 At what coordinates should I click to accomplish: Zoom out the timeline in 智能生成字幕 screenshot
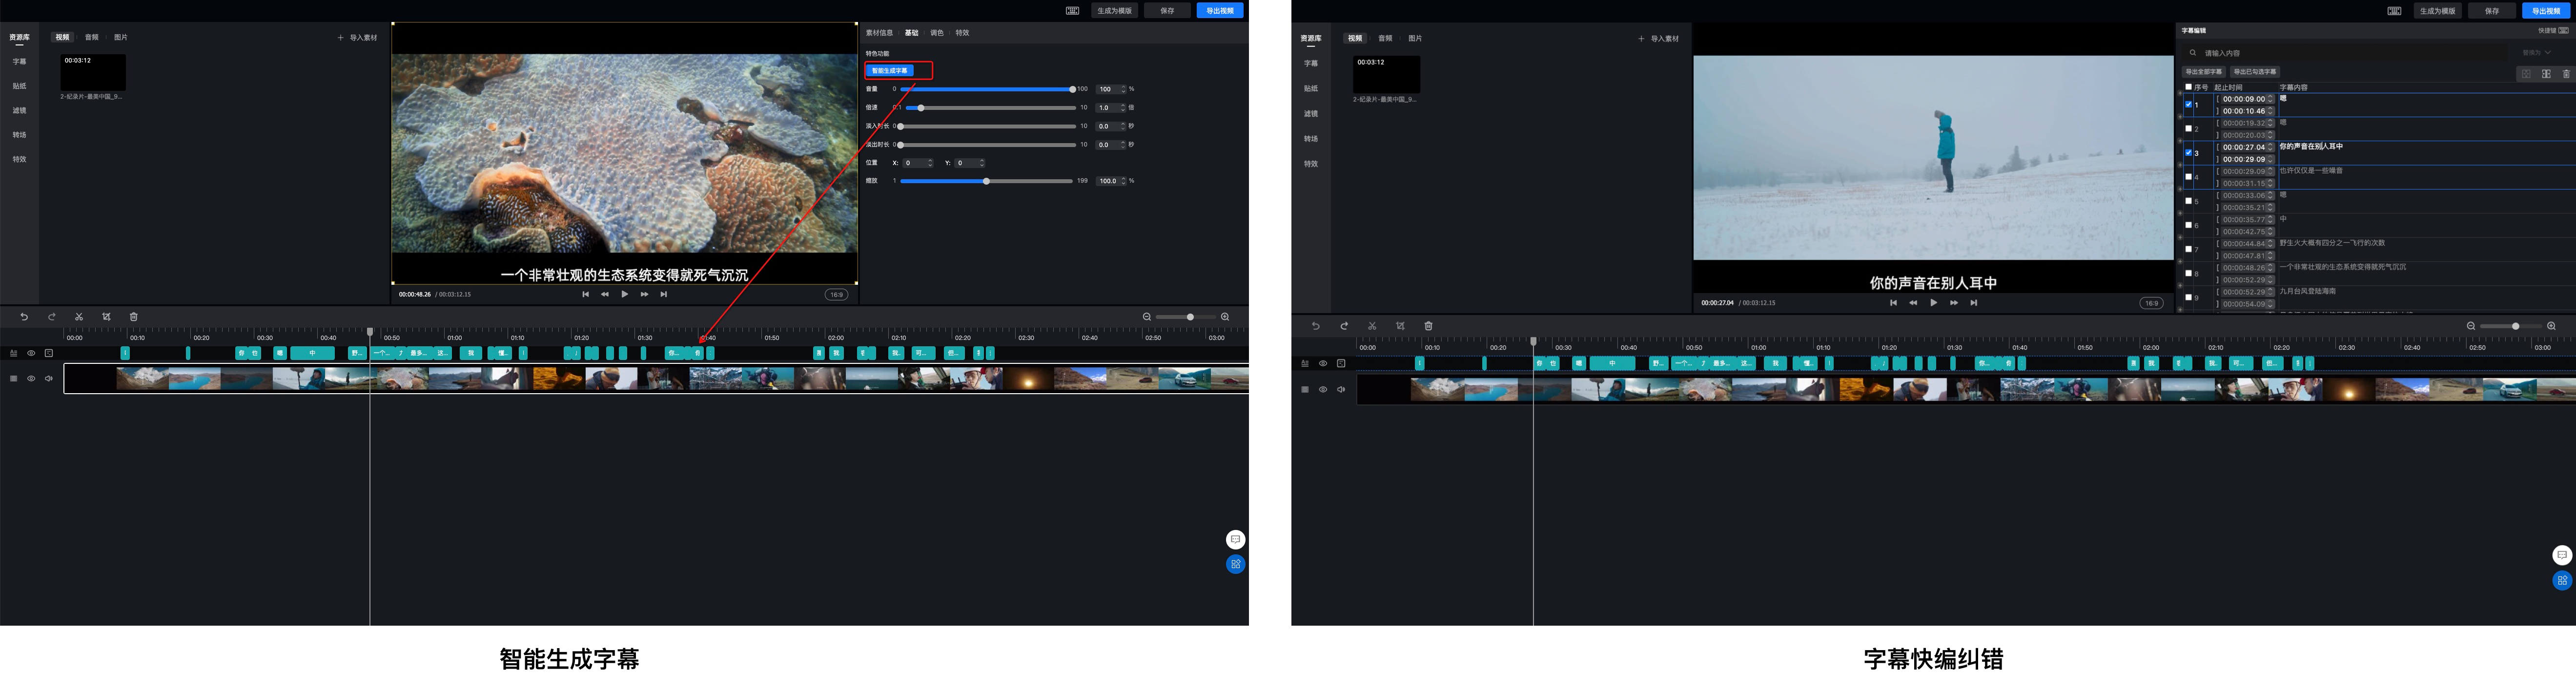coord(1147,317)
